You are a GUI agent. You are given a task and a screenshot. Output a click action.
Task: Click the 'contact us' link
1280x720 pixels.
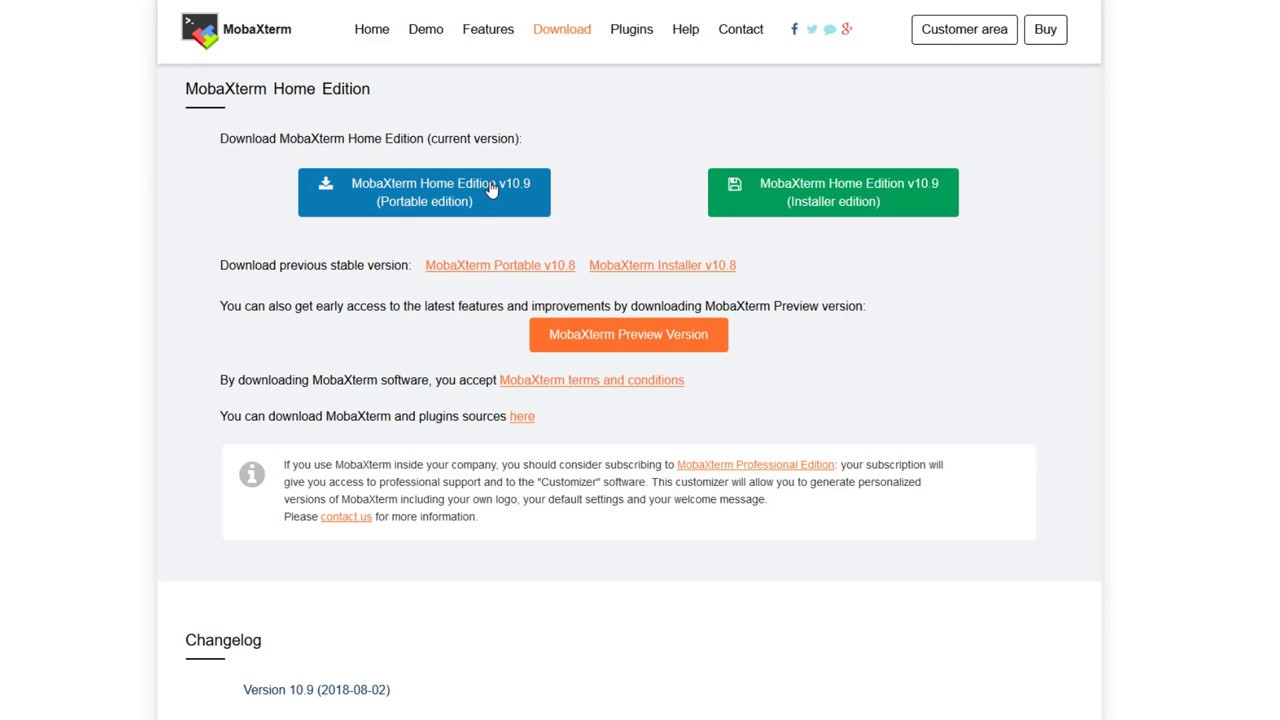click(x=346, y=517)
